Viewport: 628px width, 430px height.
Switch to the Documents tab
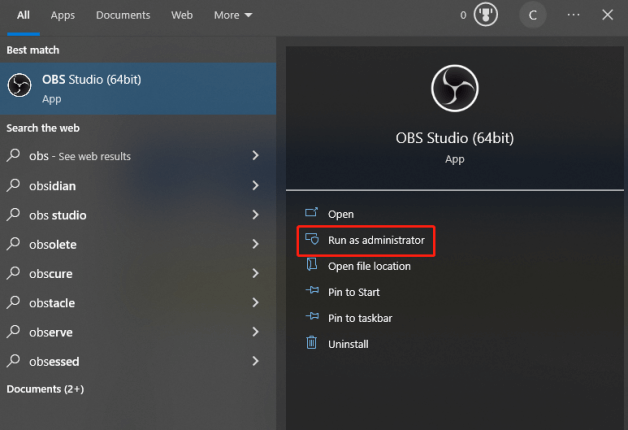point(123,15)
